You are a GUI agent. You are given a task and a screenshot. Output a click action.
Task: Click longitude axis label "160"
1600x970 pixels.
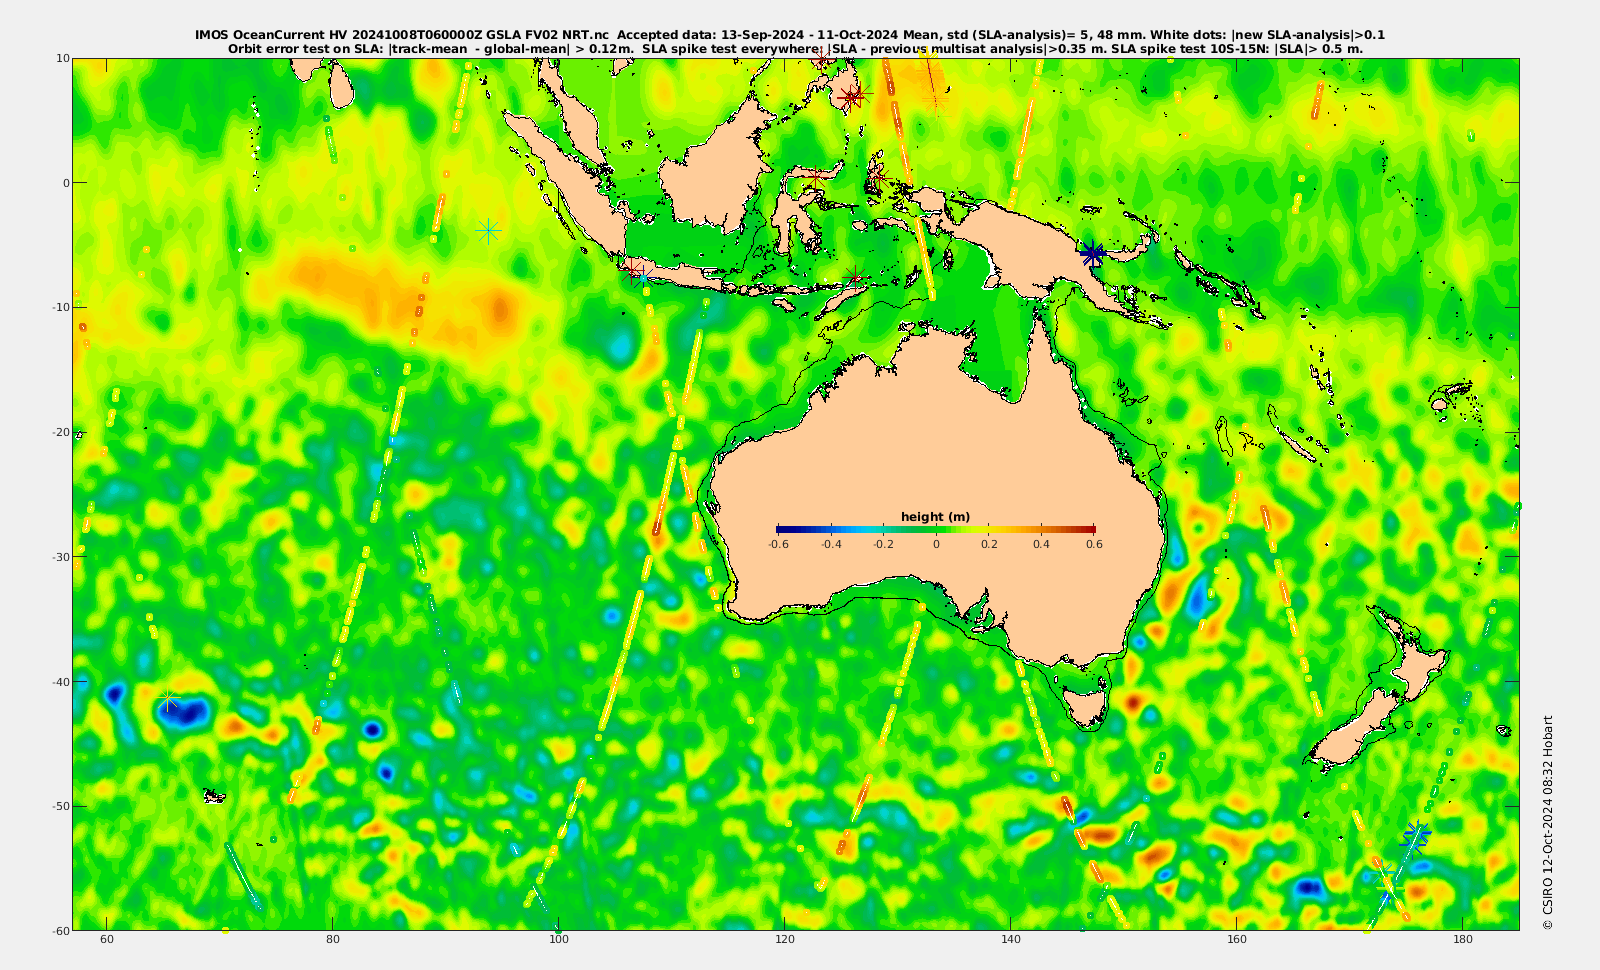pos(1237,939)
